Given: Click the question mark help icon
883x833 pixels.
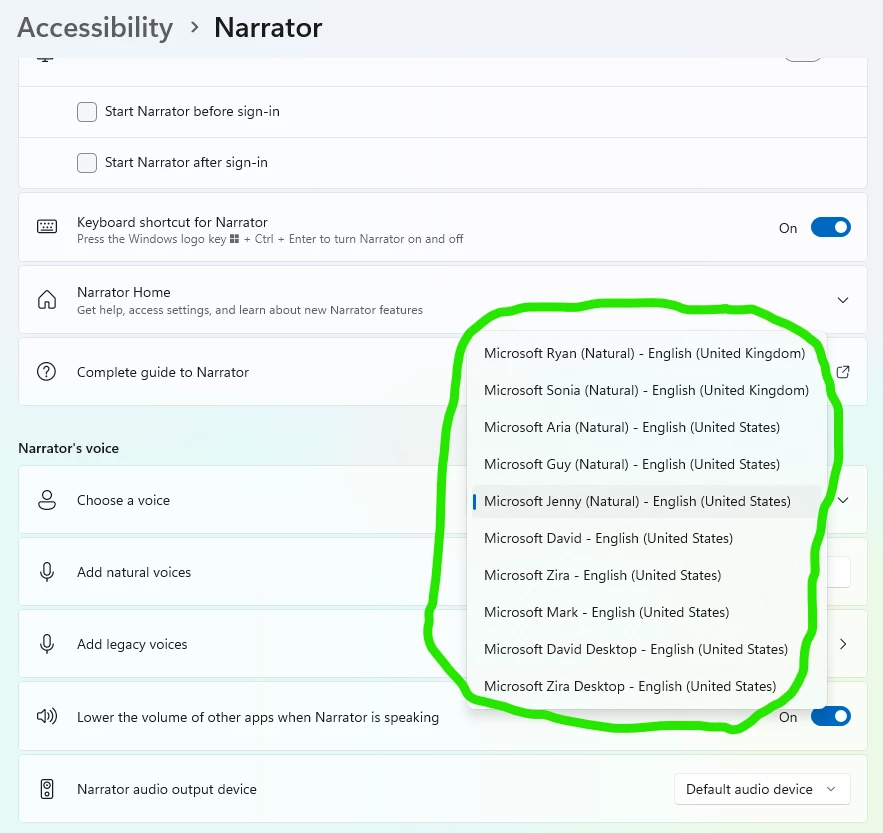Looking at the screenshot, I should [46, 372].
